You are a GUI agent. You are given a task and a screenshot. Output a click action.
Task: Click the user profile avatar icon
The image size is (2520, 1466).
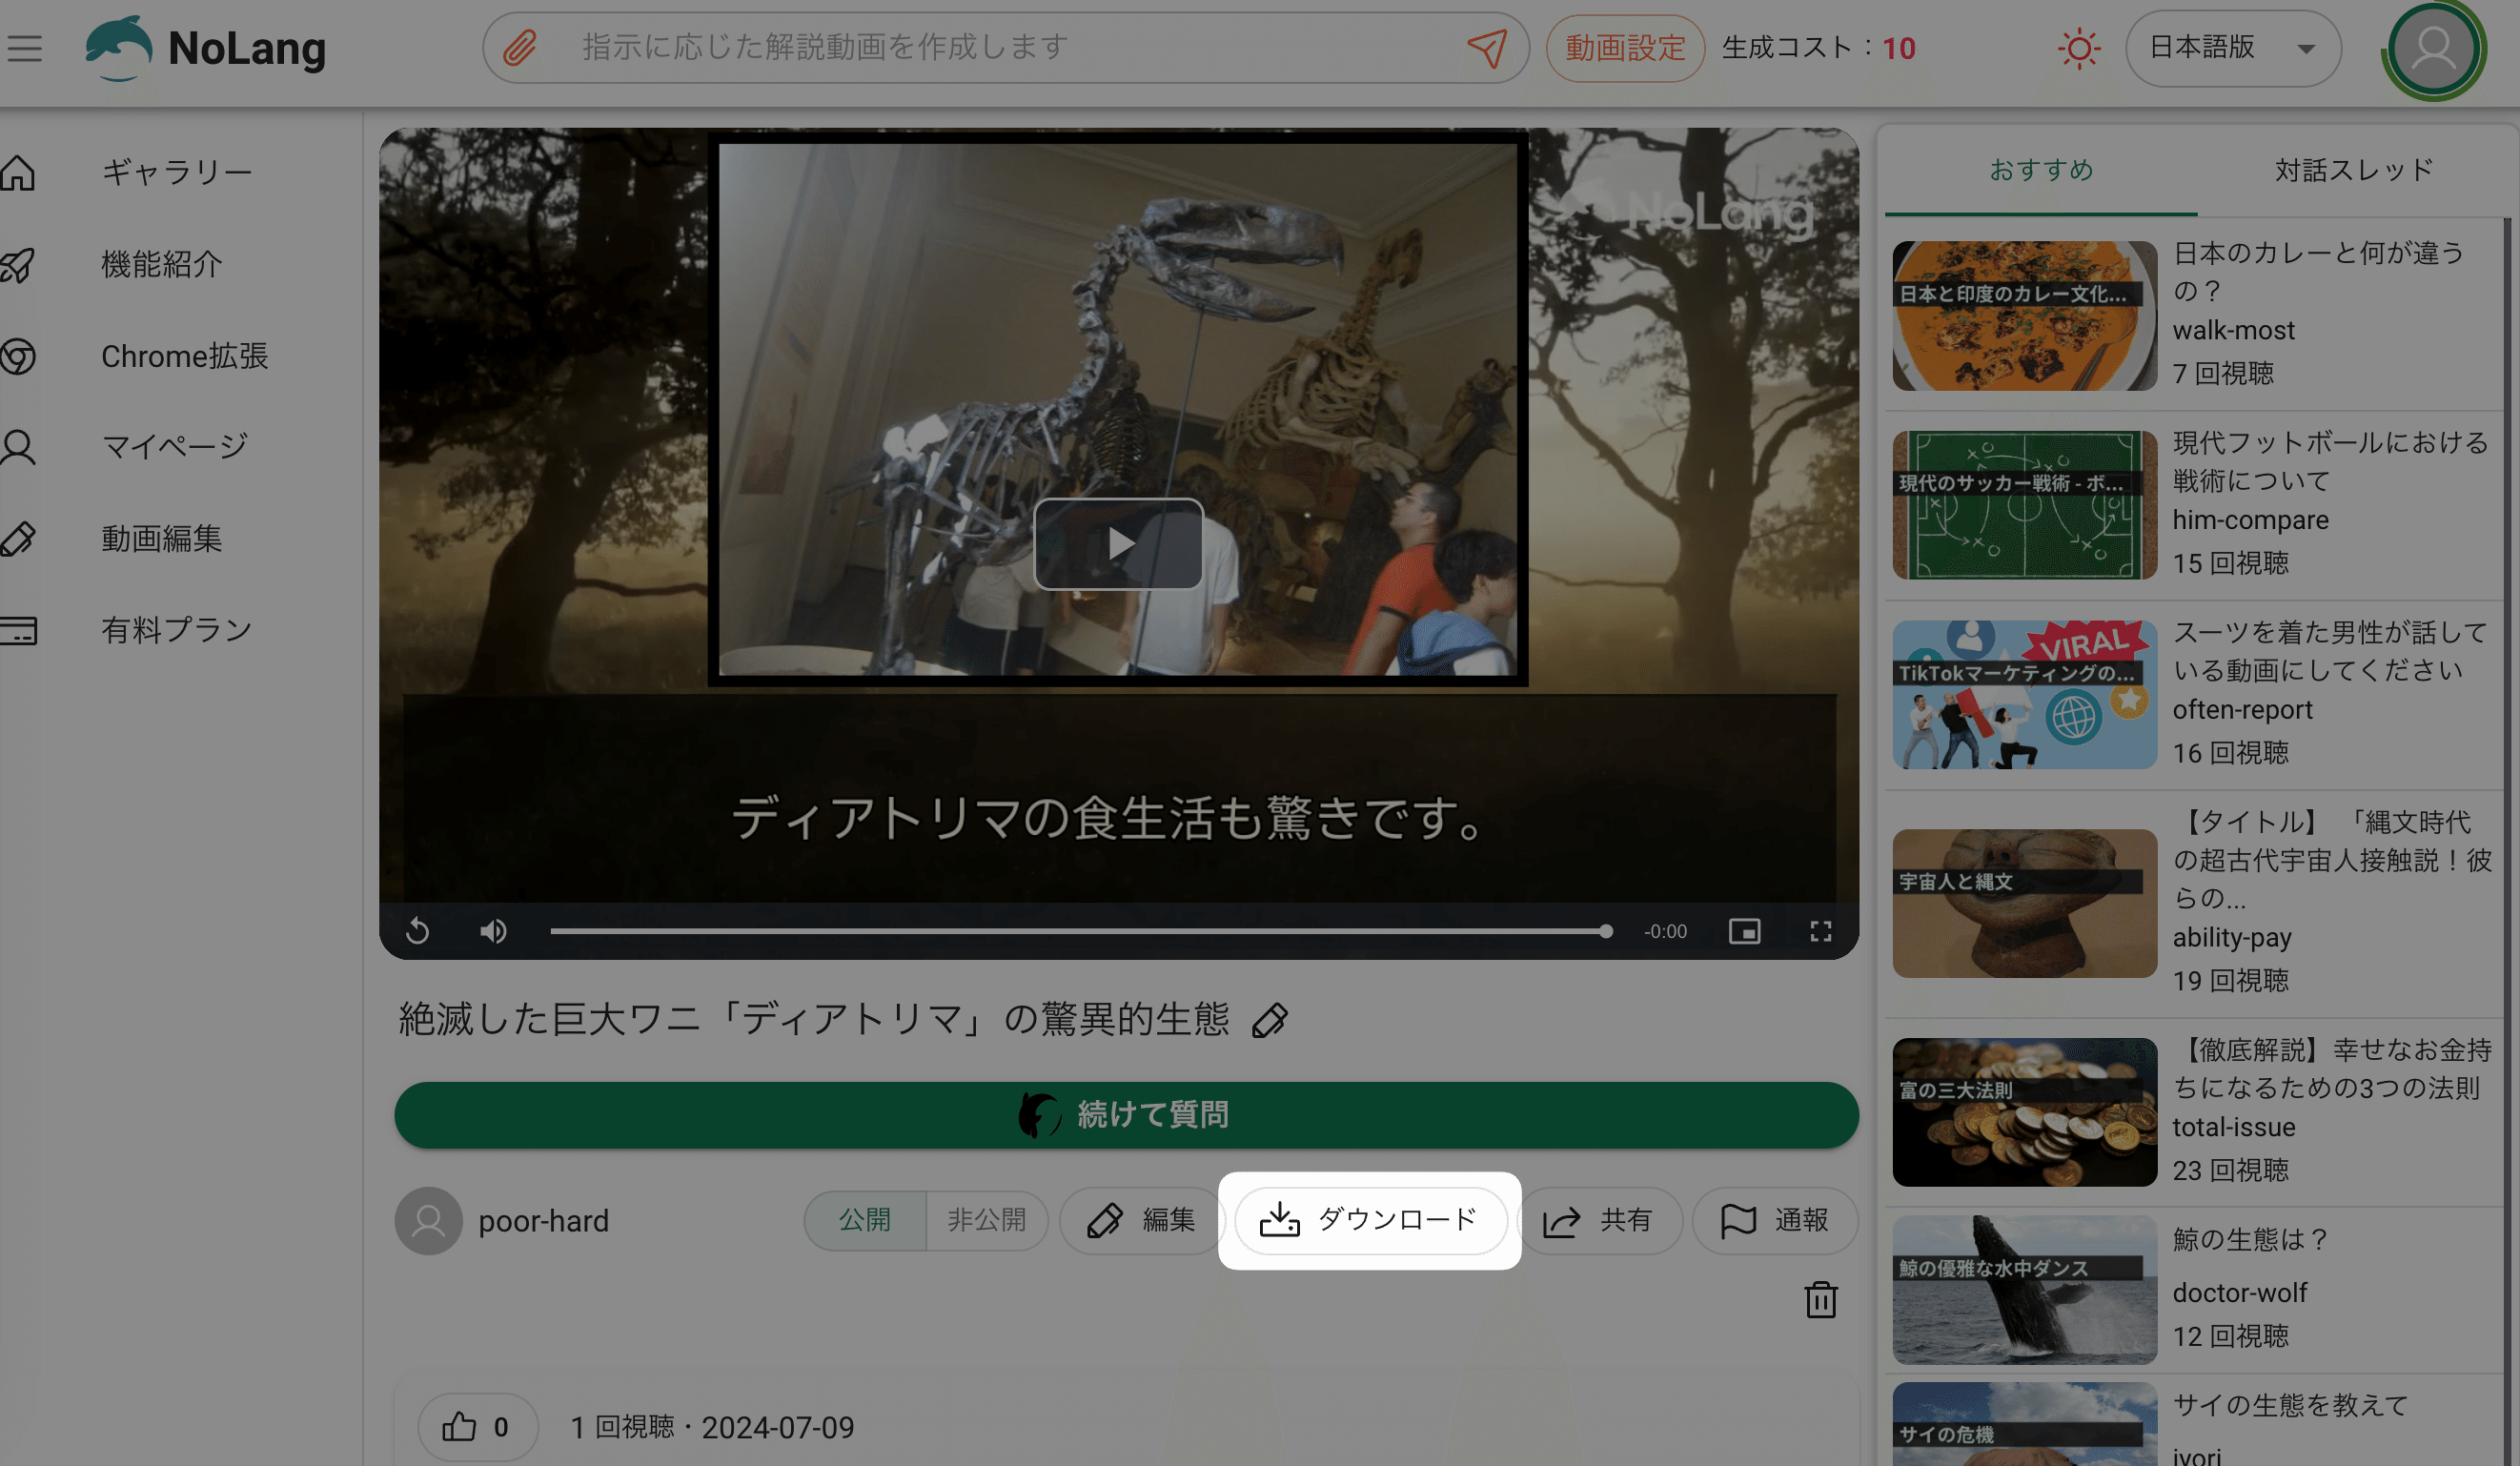(2432, 48)
